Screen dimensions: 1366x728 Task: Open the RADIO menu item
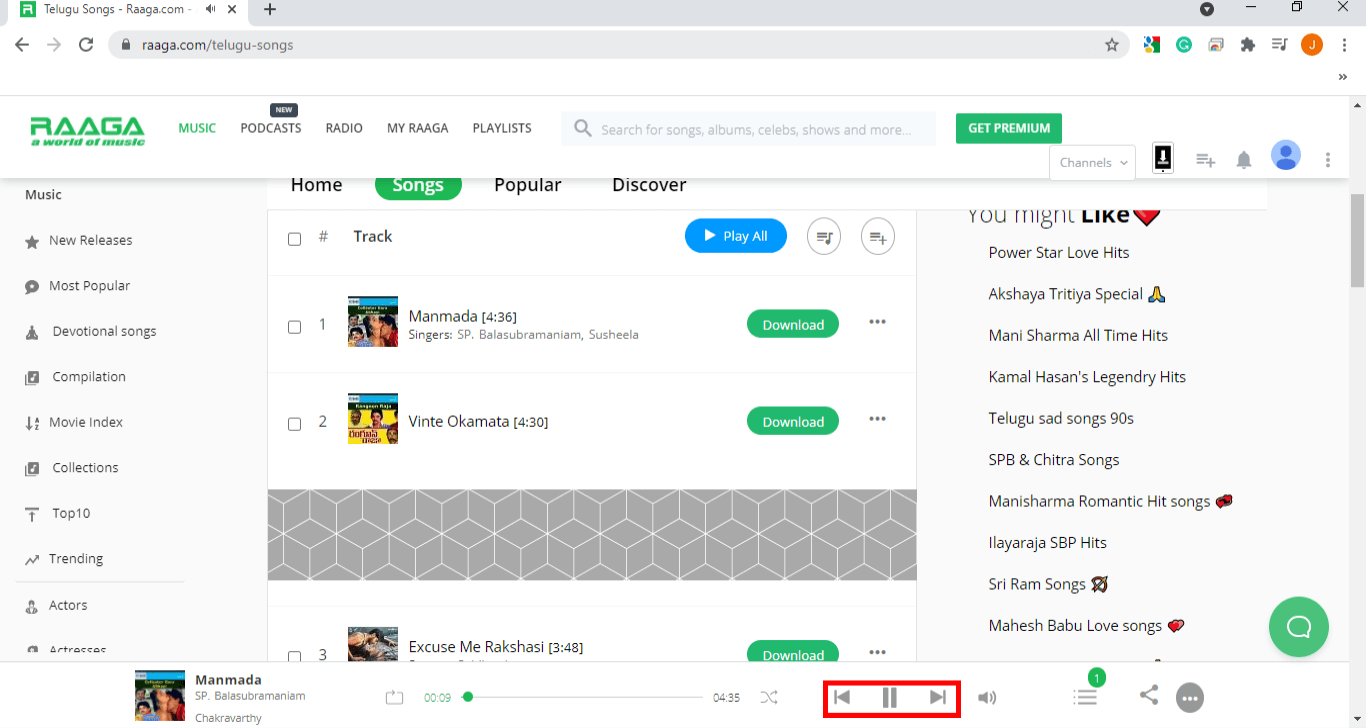pyautogui.click(x=344, y=128)
